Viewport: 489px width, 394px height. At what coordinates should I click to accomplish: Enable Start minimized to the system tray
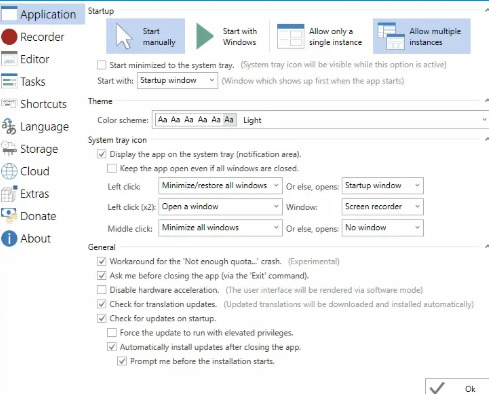(x=102, y=65)
